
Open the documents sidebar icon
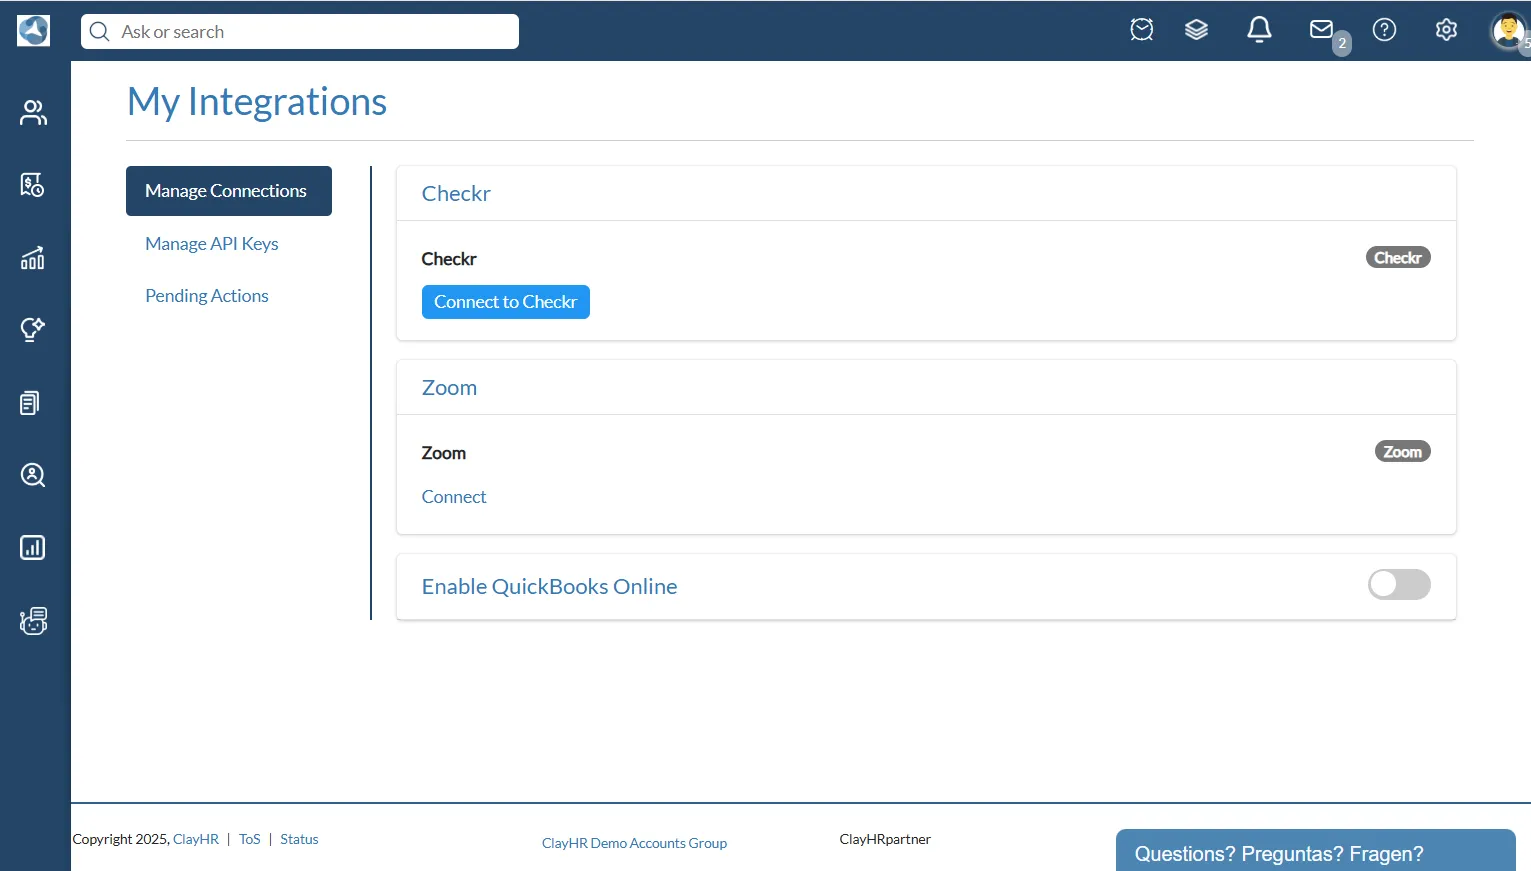(x=30, y=403)
